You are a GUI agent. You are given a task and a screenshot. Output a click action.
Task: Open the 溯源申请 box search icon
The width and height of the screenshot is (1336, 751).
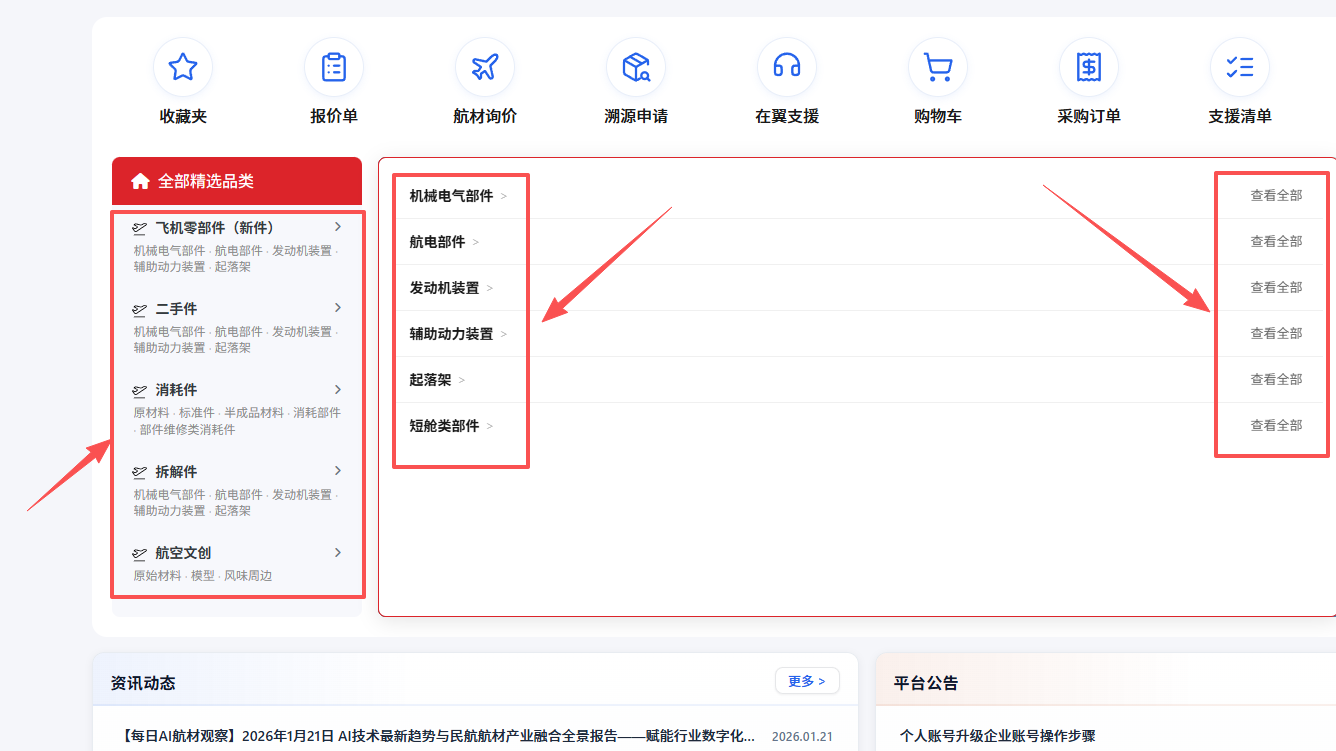[x=636, y=67]
